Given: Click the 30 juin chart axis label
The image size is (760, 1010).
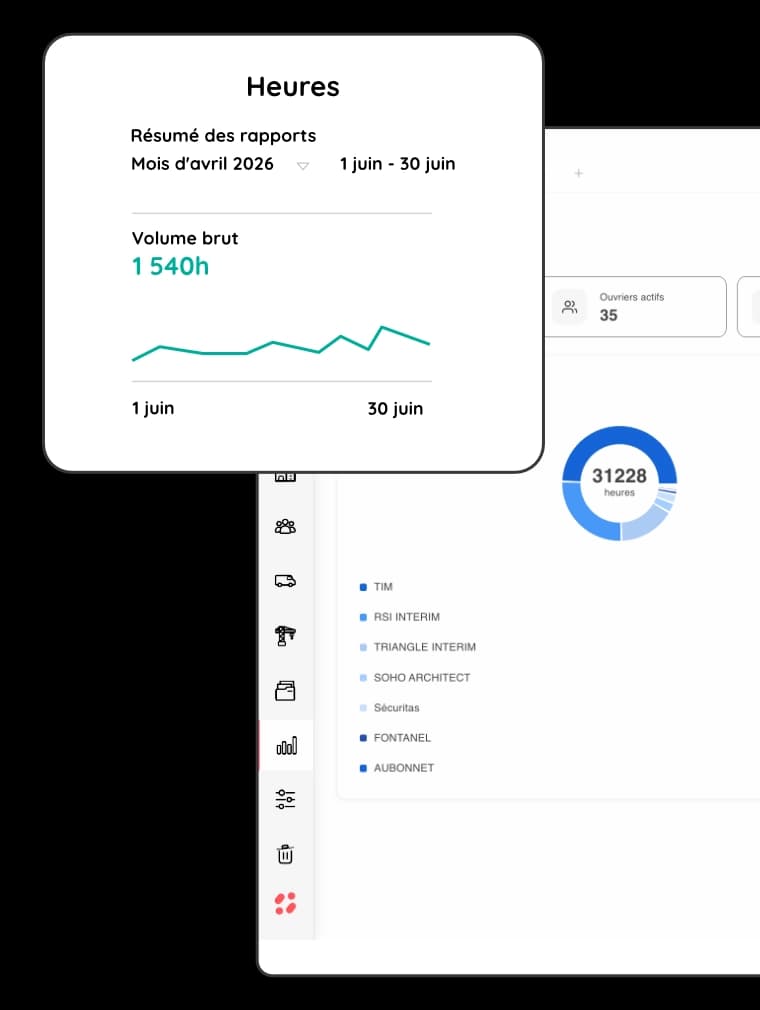Looking at the screenshot, I should click(395, 408).
